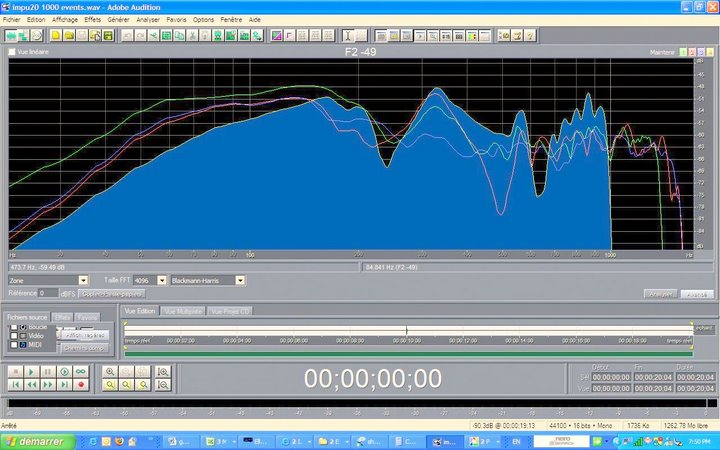Click the new file icon in toolbar
The height and width of the screenshot is (450, 720).
point(56,35)
